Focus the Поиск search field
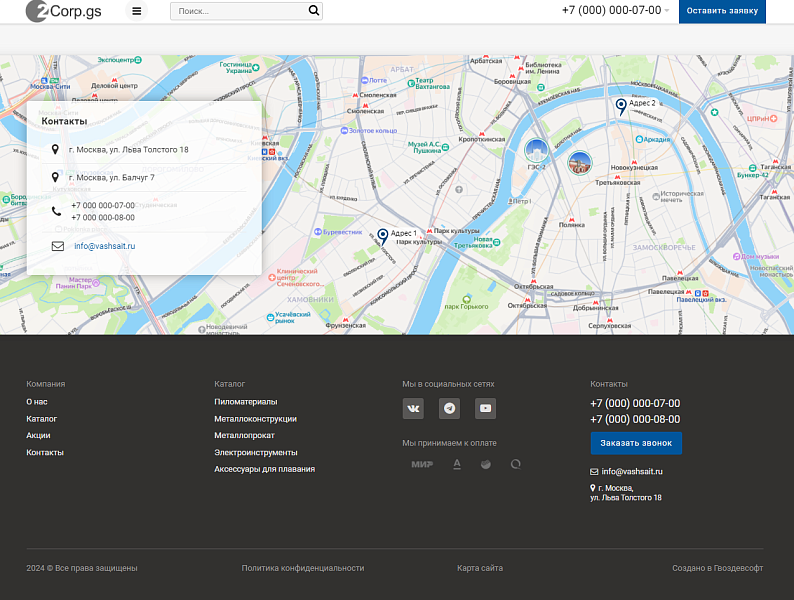The width and height of the screenshot is (794, 600). (x=238, y=11)
